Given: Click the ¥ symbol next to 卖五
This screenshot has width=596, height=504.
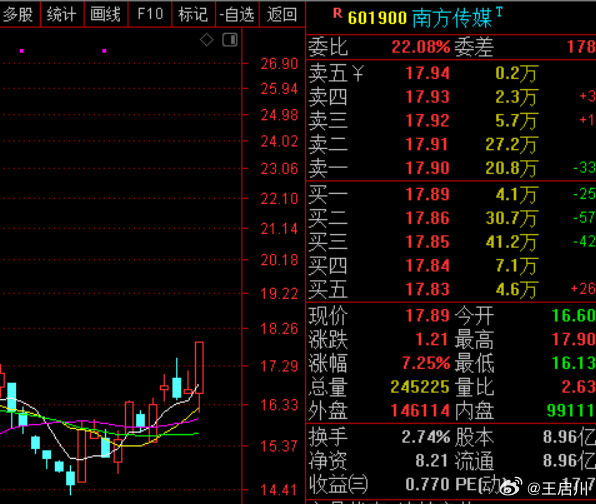Looking at the screenshot, I should click(x=358, y=73).
